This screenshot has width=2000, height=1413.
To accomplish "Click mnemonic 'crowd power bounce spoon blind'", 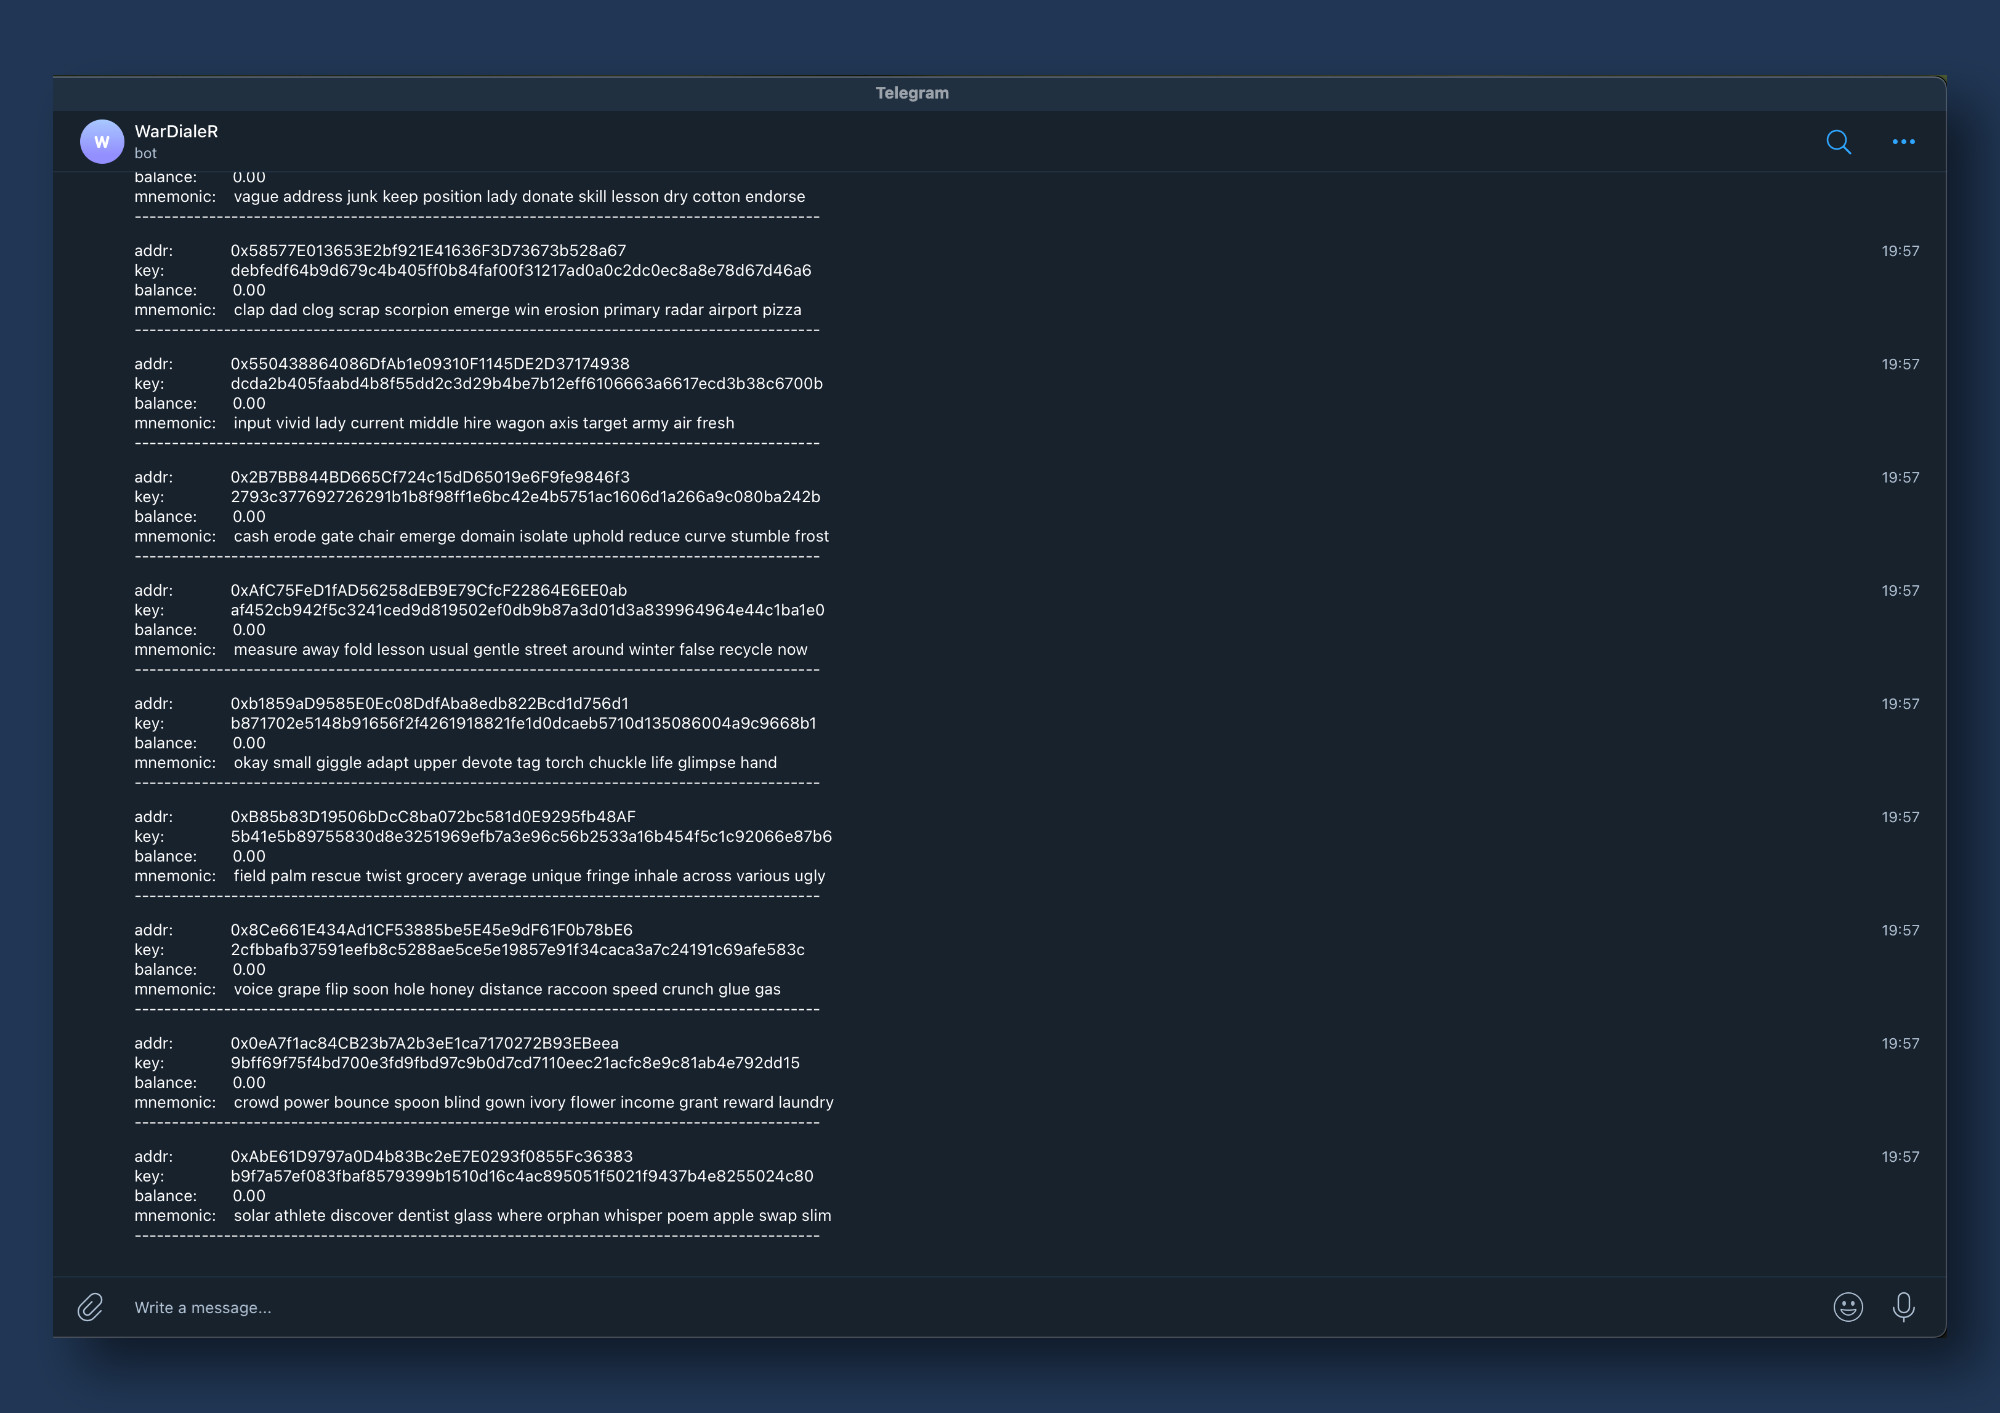I will pyautogui.click(x=533, y=1102).
